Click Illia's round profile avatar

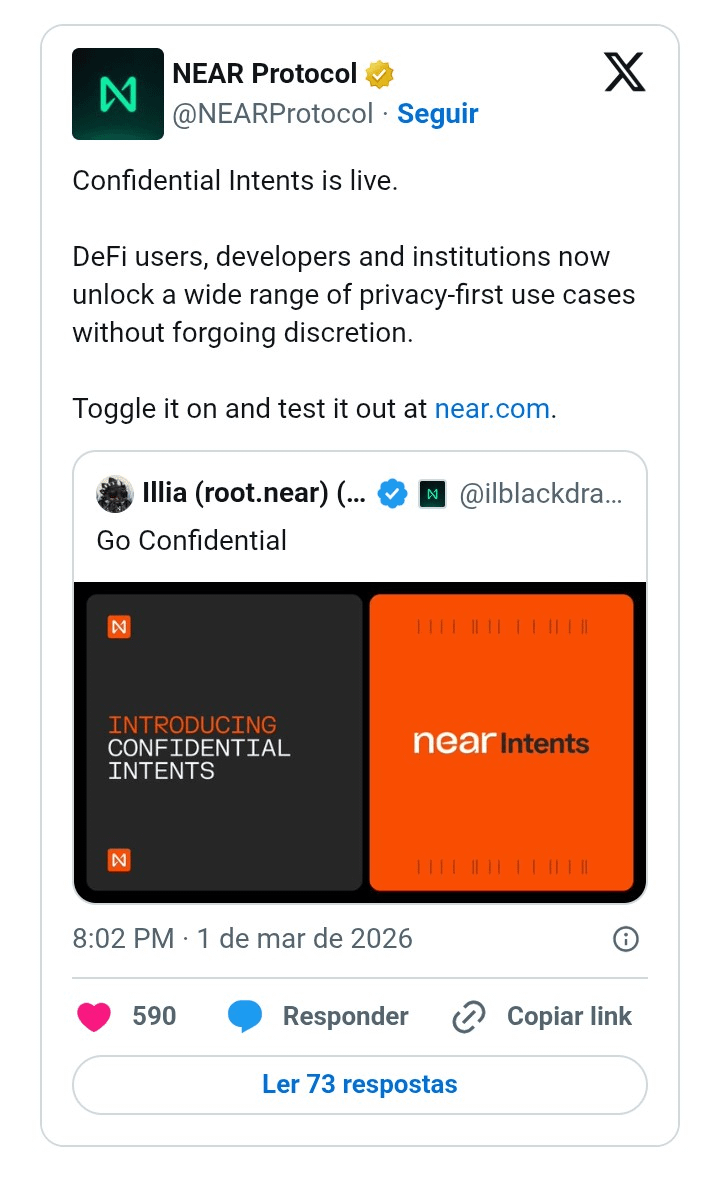115,494
